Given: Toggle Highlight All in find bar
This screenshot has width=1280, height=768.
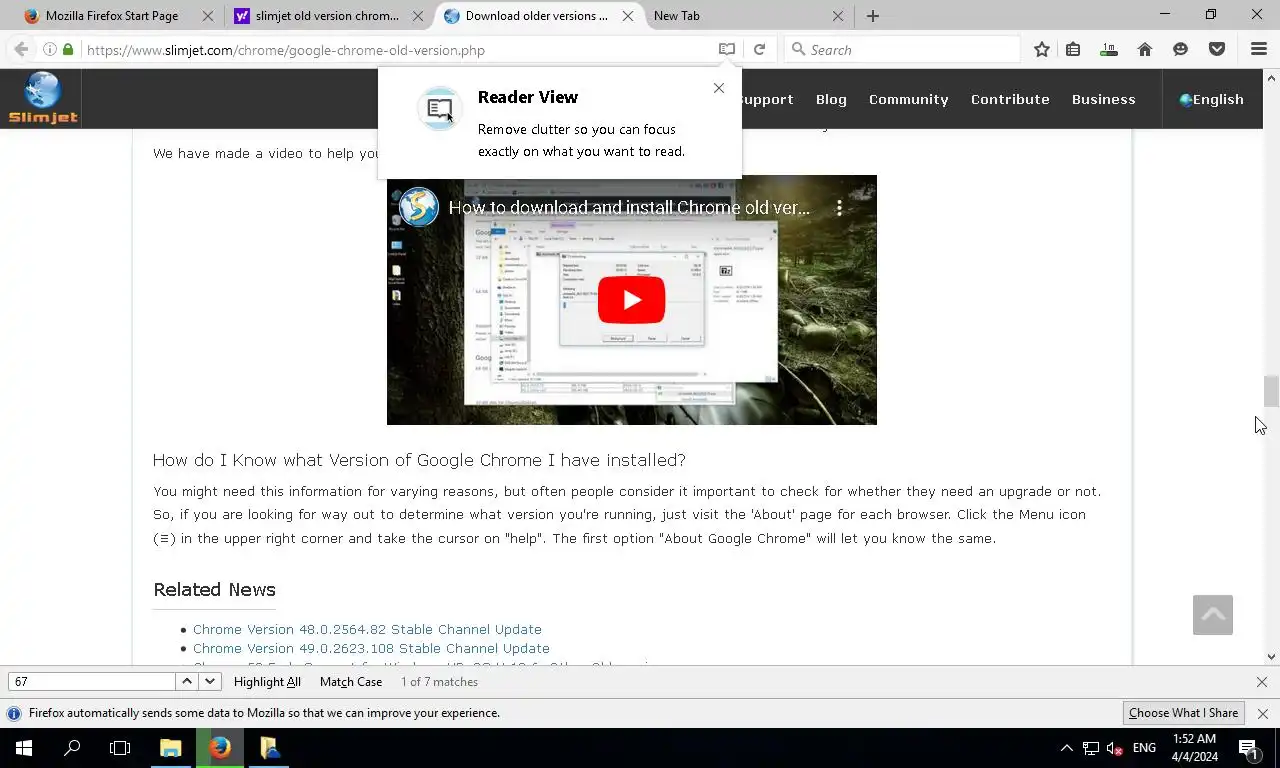Looking at the screenshot, I should [x=267, y=682].
